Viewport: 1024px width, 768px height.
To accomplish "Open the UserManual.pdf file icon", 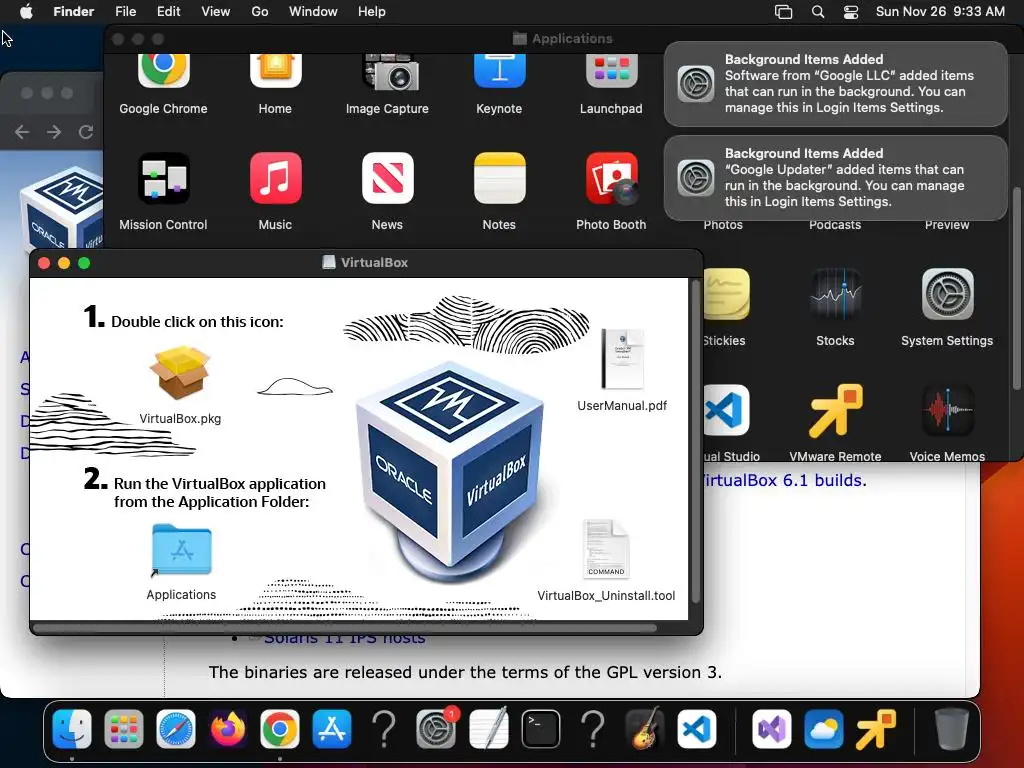I will coord(622,359).
